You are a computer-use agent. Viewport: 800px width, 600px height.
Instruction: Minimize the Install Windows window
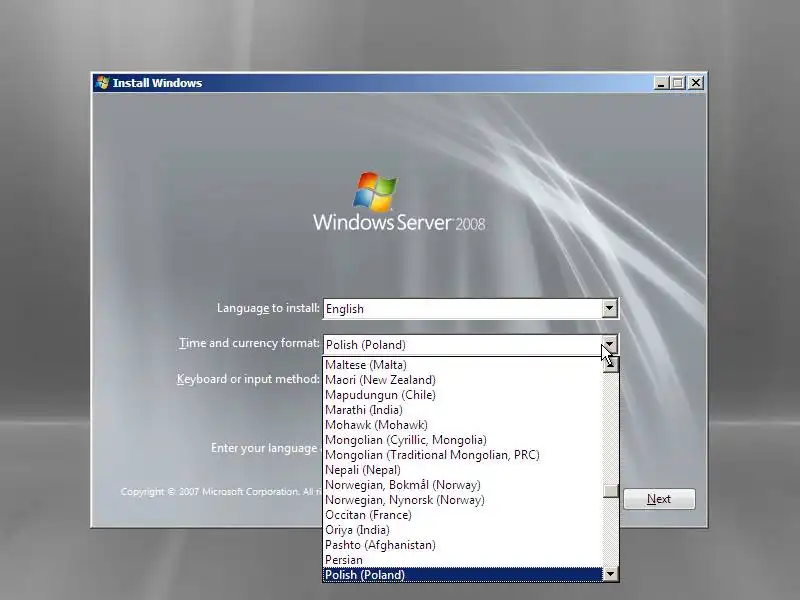point(661,83)
